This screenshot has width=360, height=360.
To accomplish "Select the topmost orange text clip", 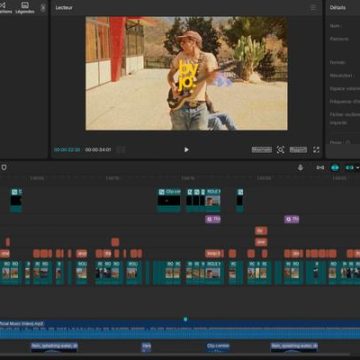I will coord(261,231).
